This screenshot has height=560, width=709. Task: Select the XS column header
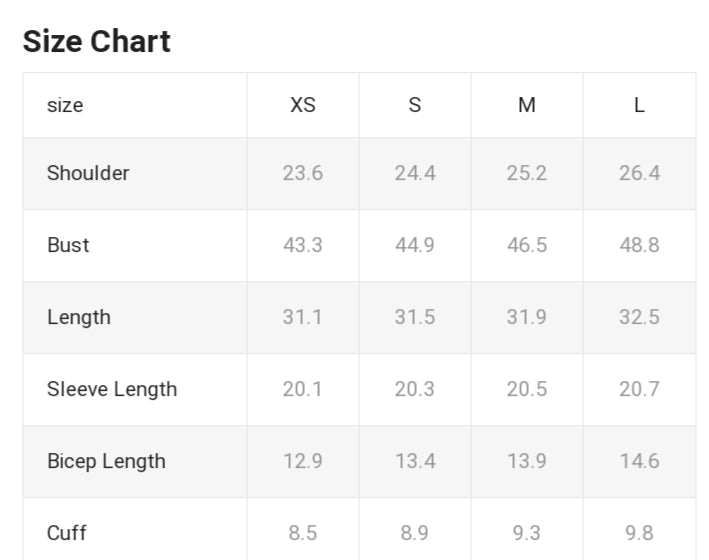303,105
